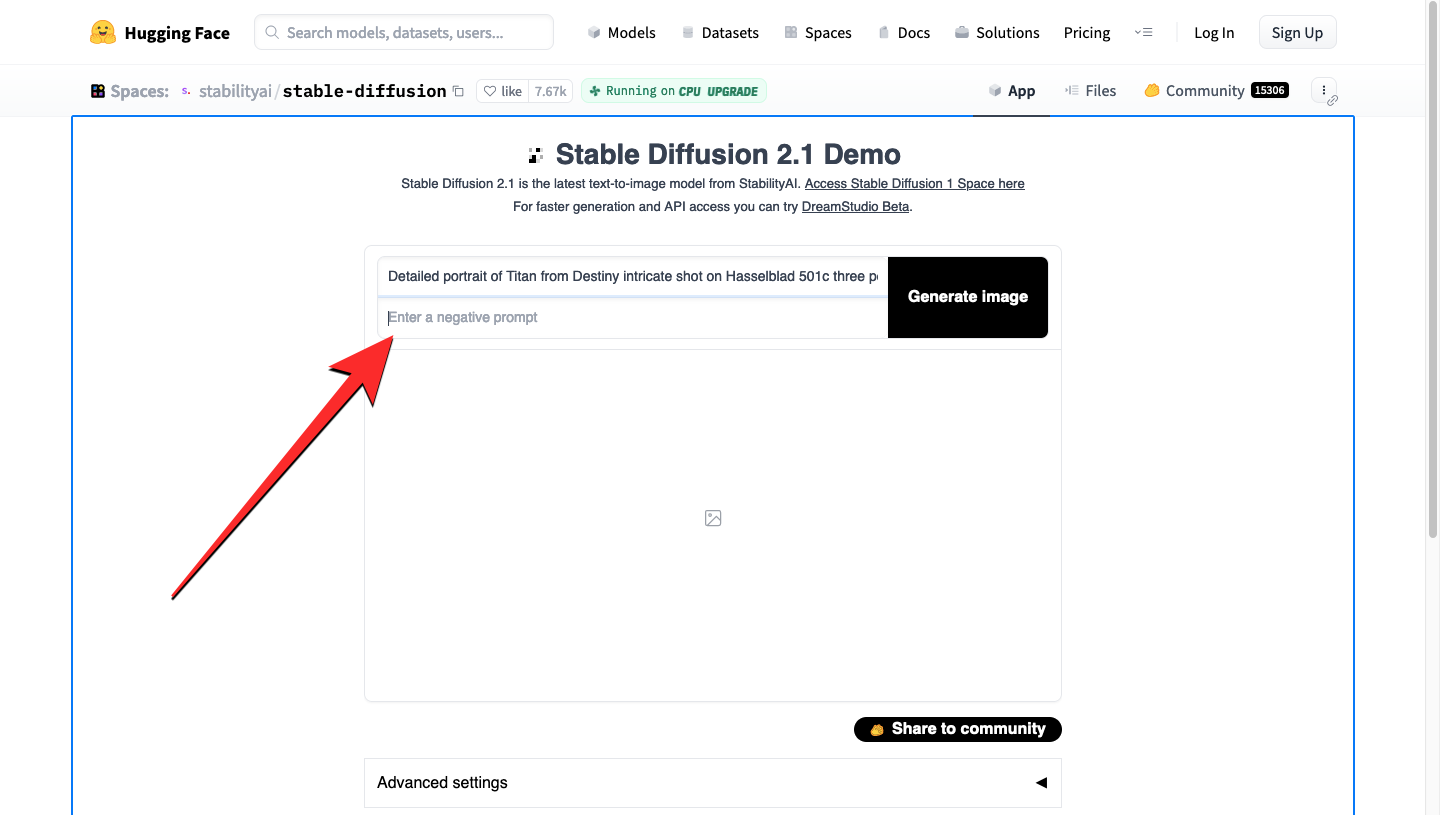
Task: Expand the Advanced settings section
Action: (712, 782)
